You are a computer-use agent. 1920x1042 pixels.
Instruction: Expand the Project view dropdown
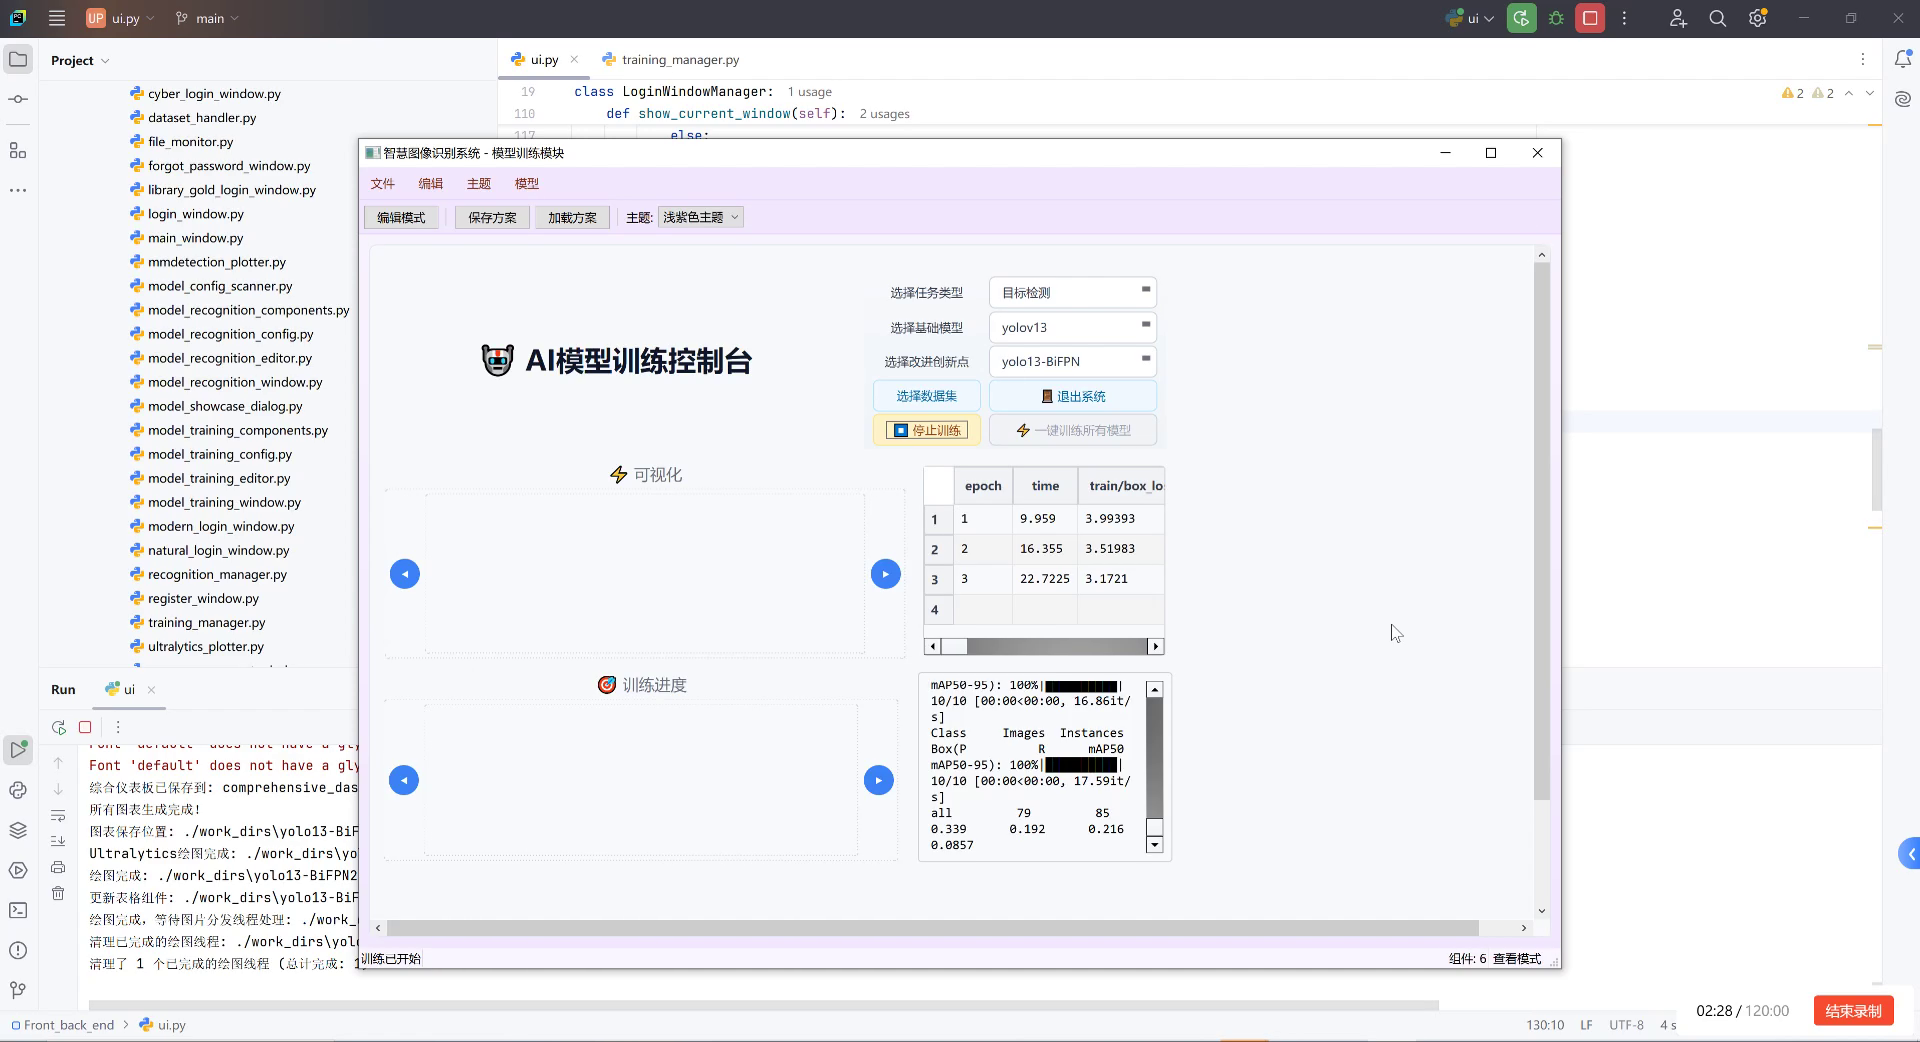(x=80, y=60)
